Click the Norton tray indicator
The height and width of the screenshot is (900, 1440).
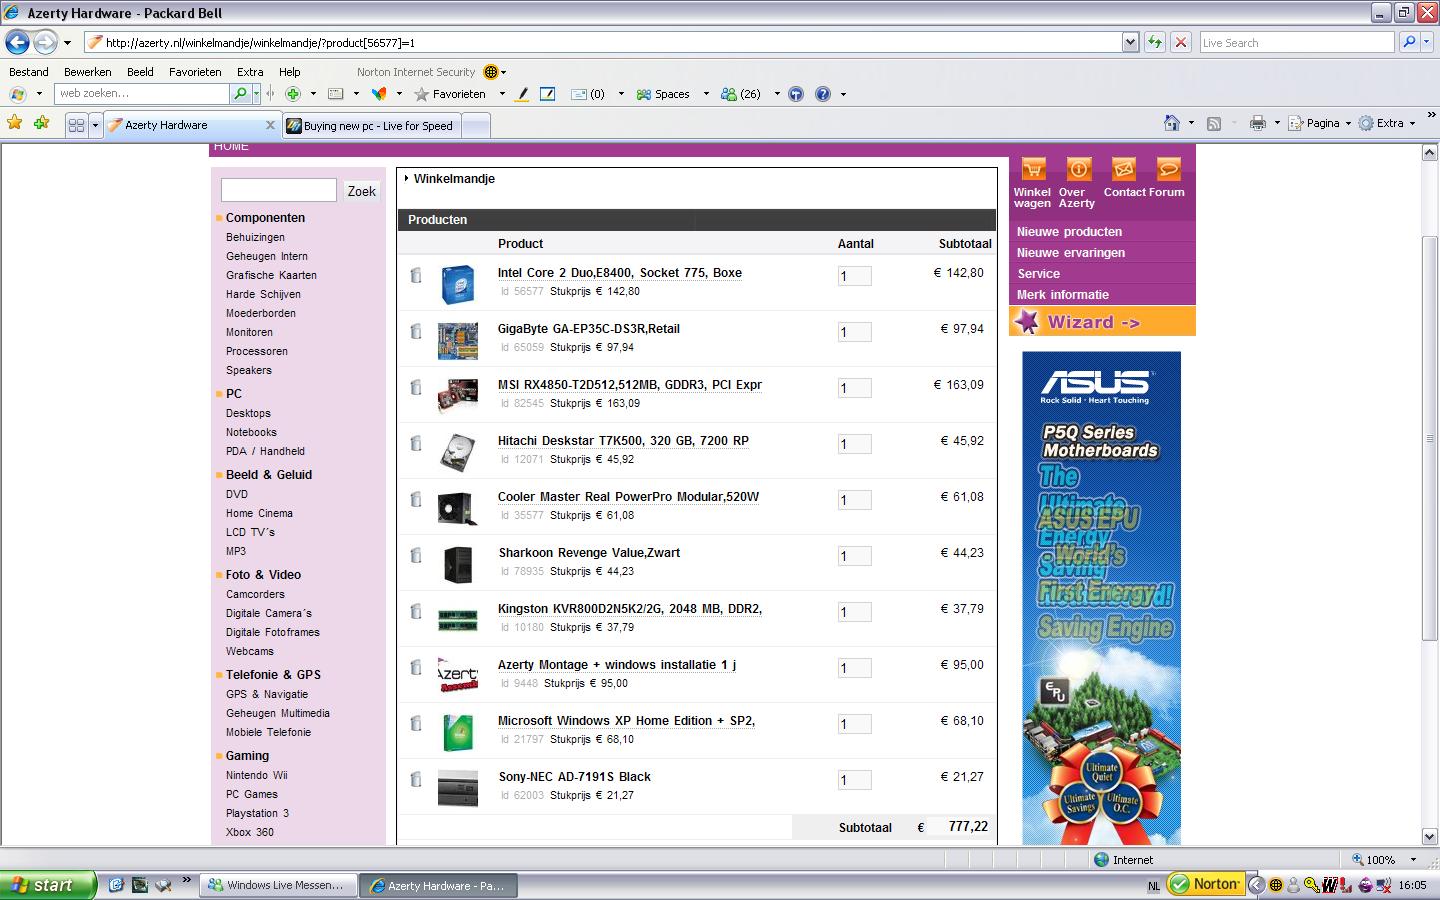(1205, 884)
